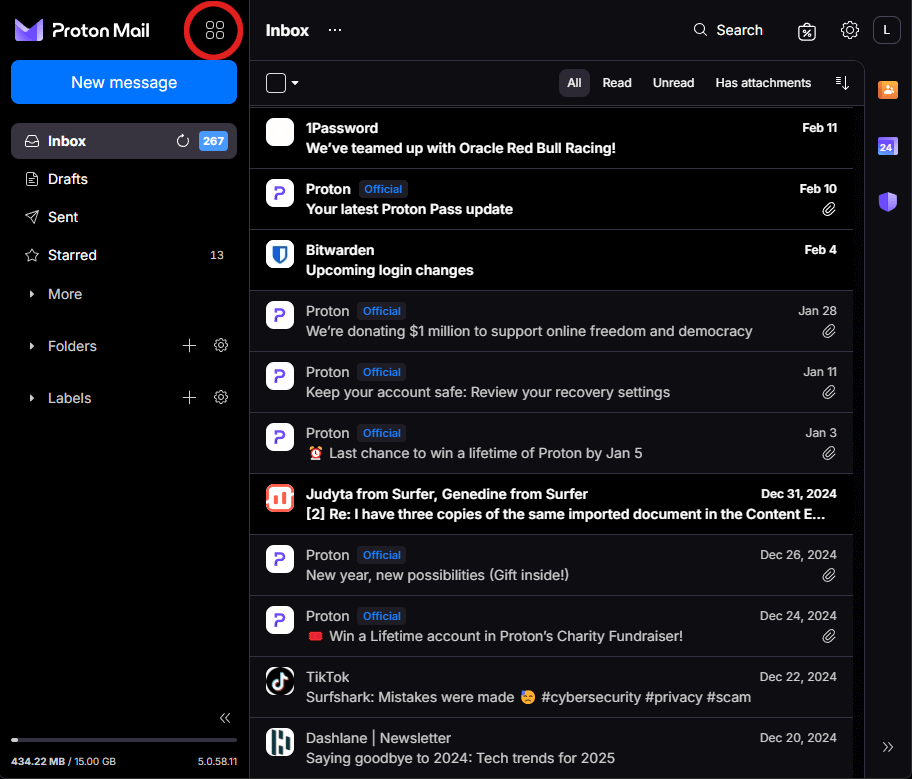Click the TikTok sender avatar

pyautogui.click(x=280, y=681)
